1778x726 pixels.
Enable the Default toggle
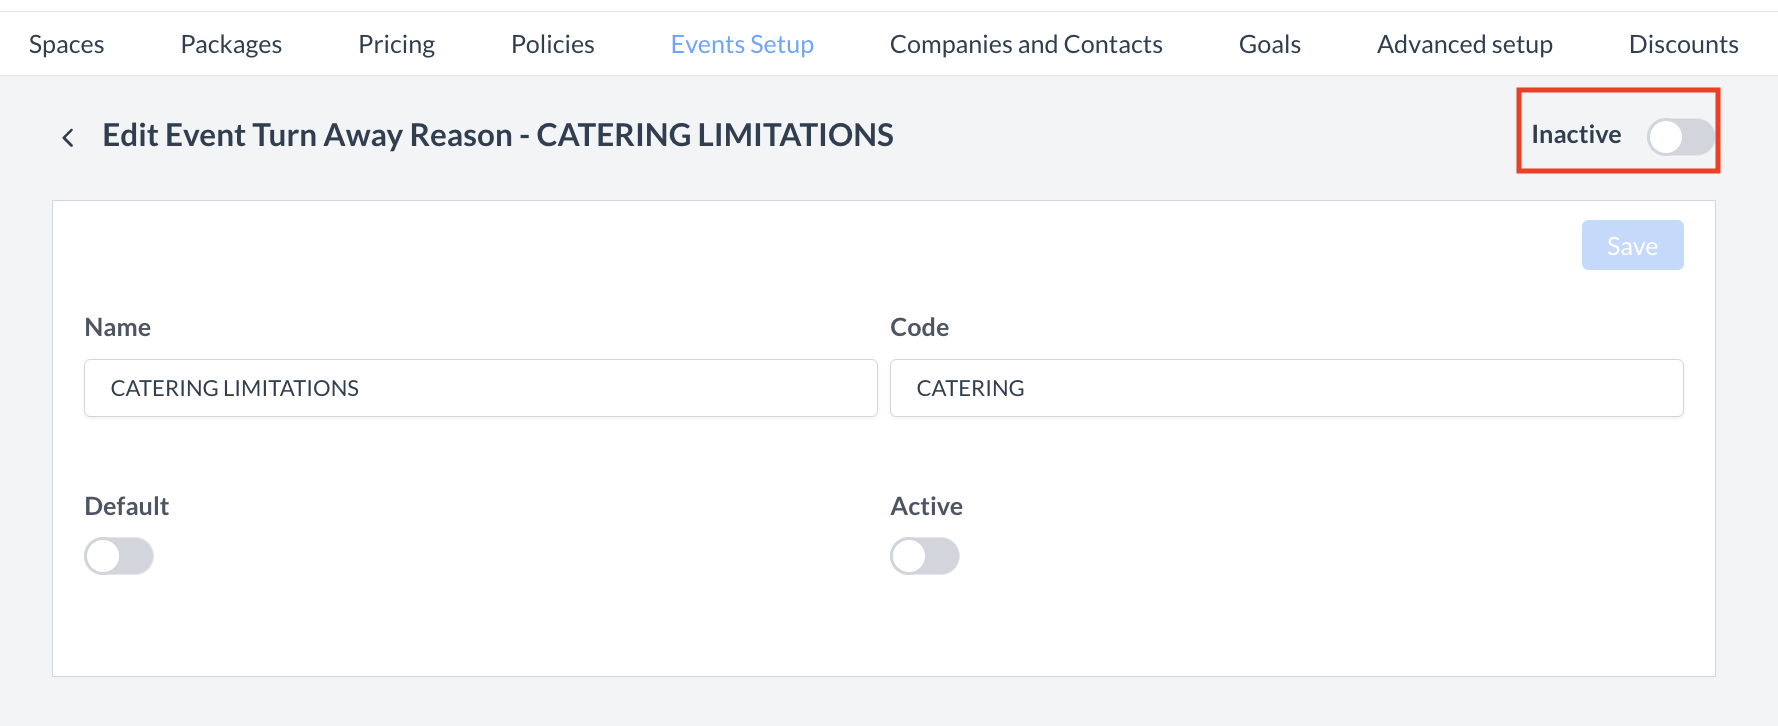click(119, 556)
